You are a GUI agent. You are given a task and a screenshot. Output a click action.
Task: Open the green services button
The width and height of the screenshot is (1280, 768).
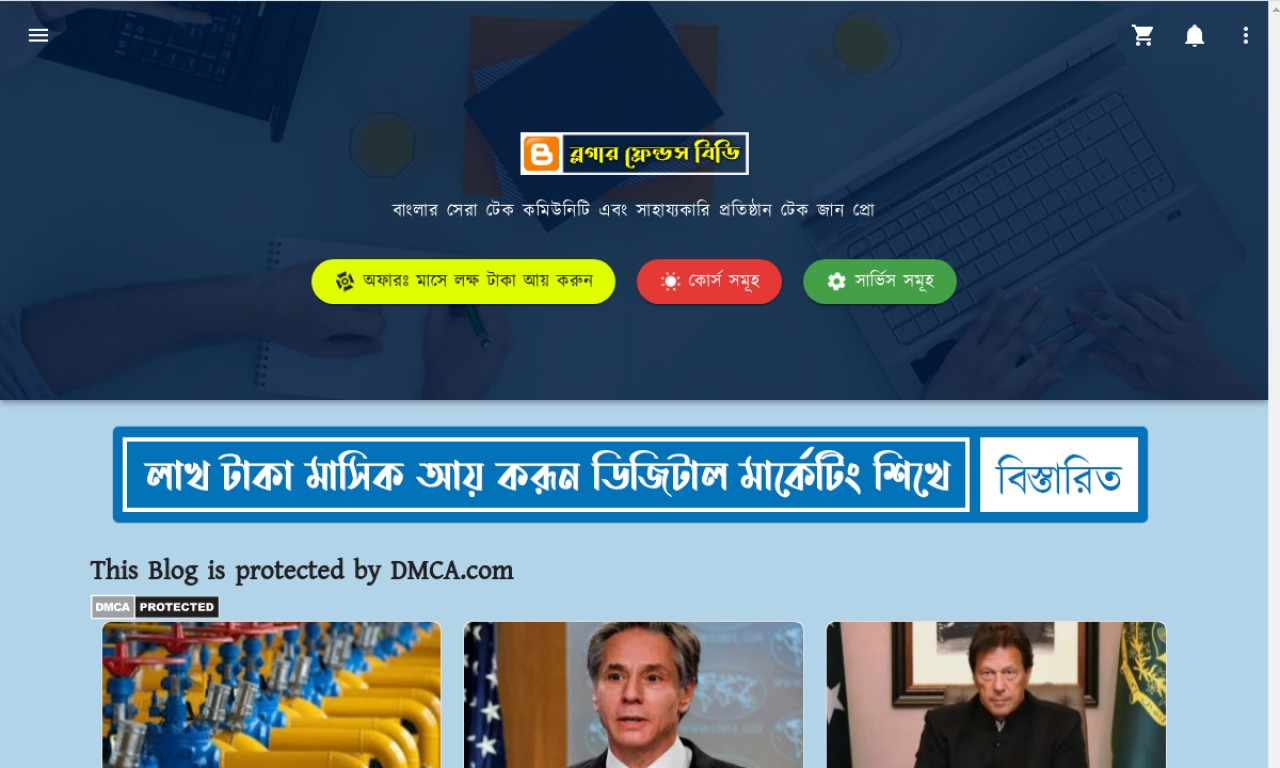point(880,281)
